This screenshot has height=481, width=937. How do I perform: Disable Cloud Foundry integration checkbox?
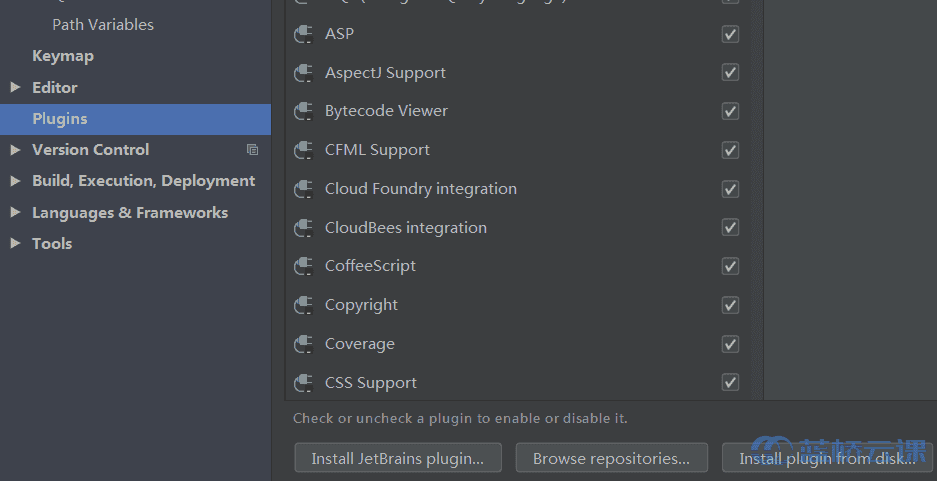point(730,189)
